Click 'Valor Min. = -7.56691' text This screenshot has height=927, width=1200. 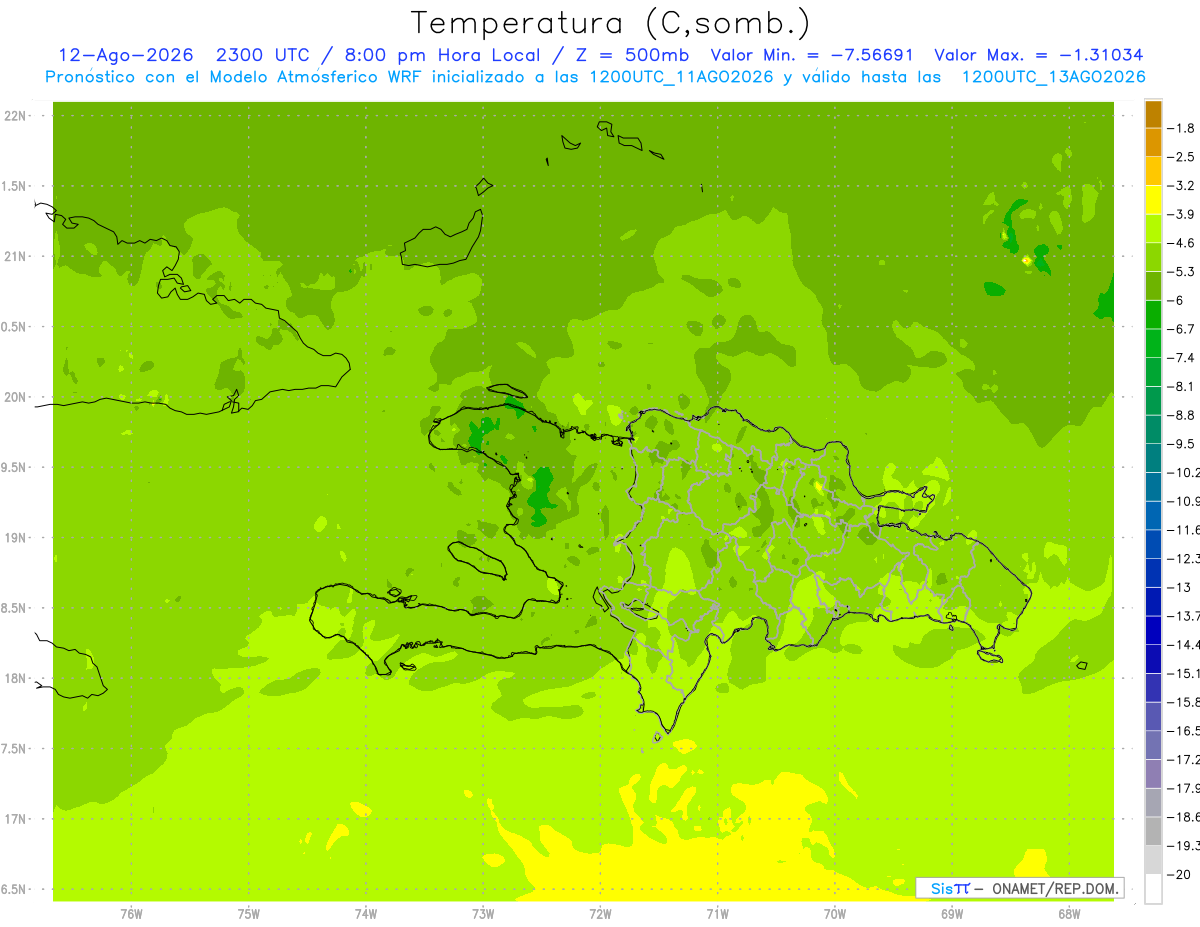pos(812,55)
